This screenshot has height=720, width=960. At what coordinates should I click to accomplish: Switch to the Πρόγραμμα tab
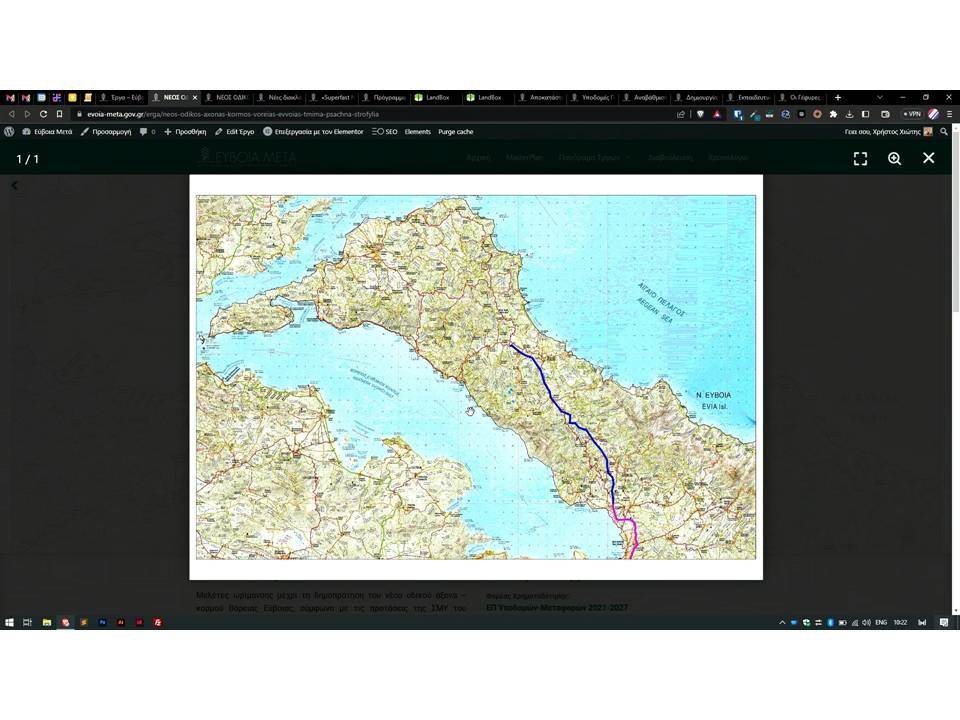[384, 97]
